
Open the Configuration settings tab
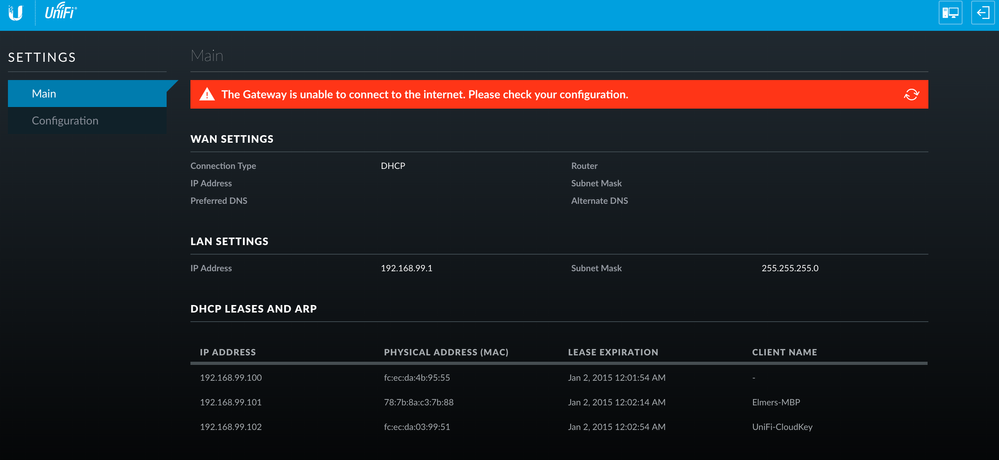coord(87,120)
